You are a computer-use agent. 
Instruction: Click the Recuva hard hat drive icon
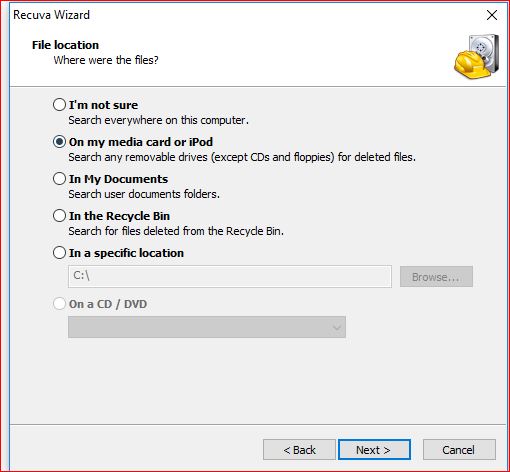click(477, 56)
